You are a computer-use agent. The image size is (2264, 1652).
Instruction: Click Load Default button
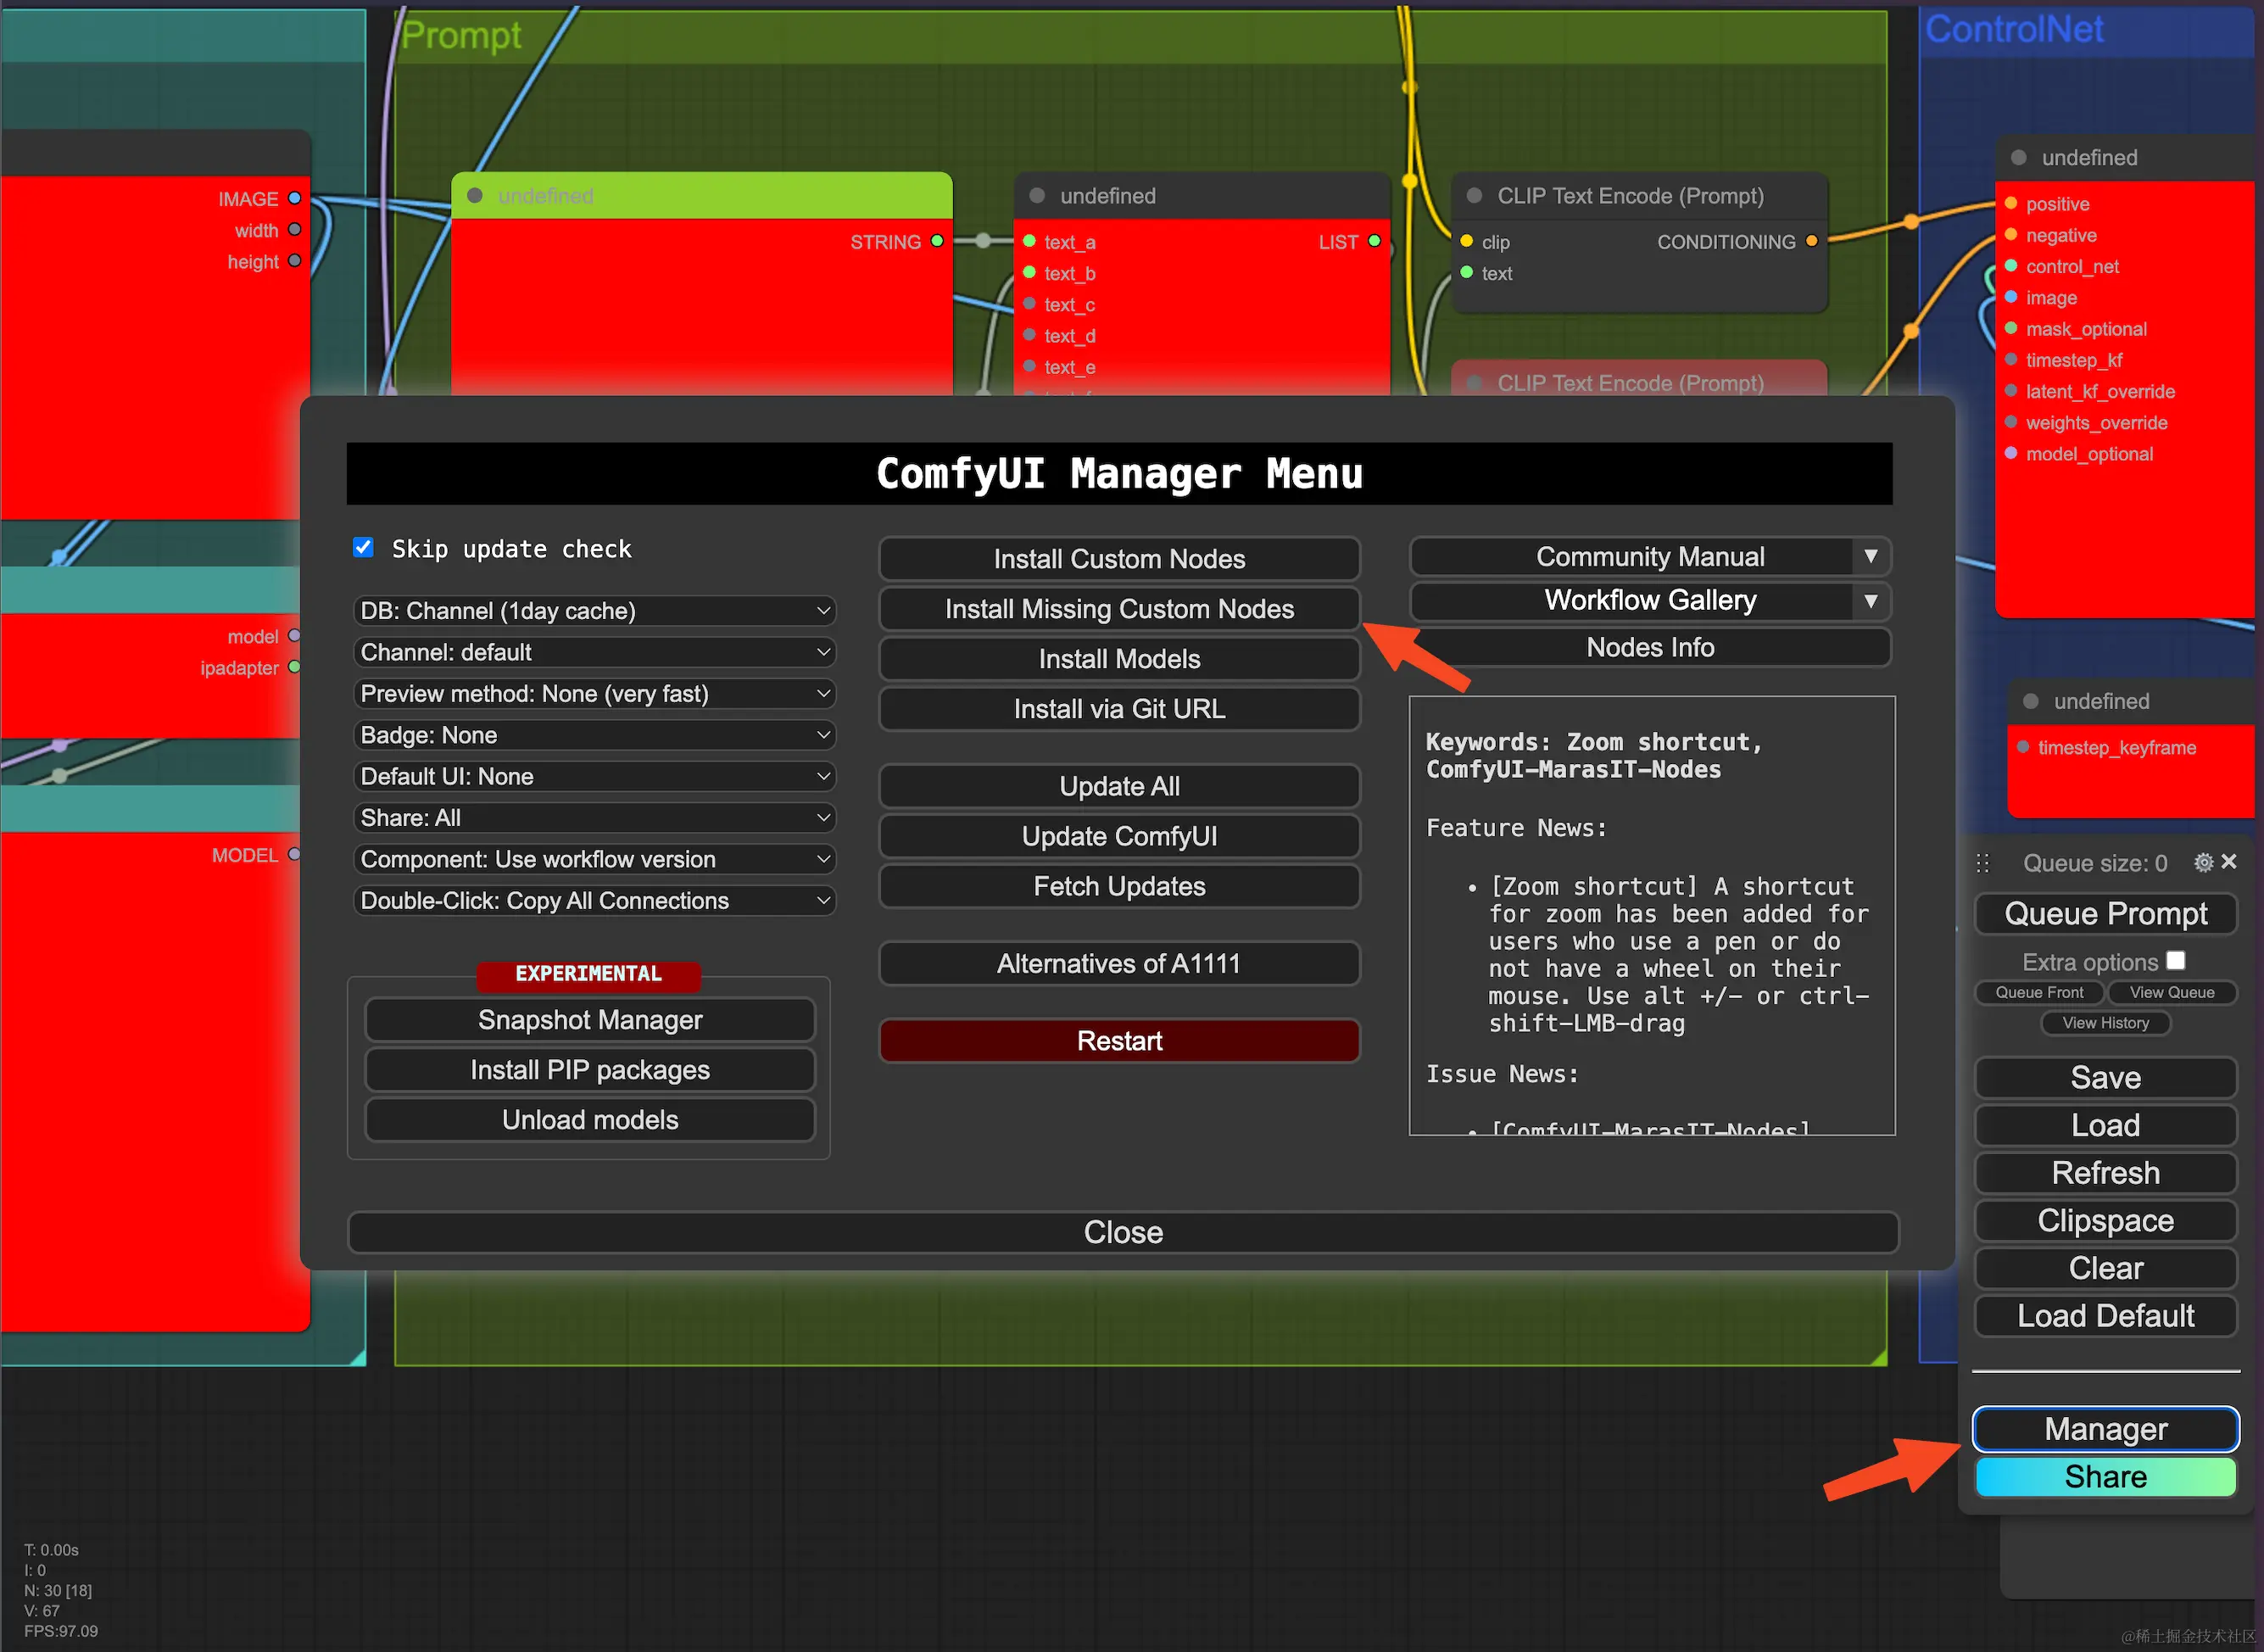pos(2105,1316)
